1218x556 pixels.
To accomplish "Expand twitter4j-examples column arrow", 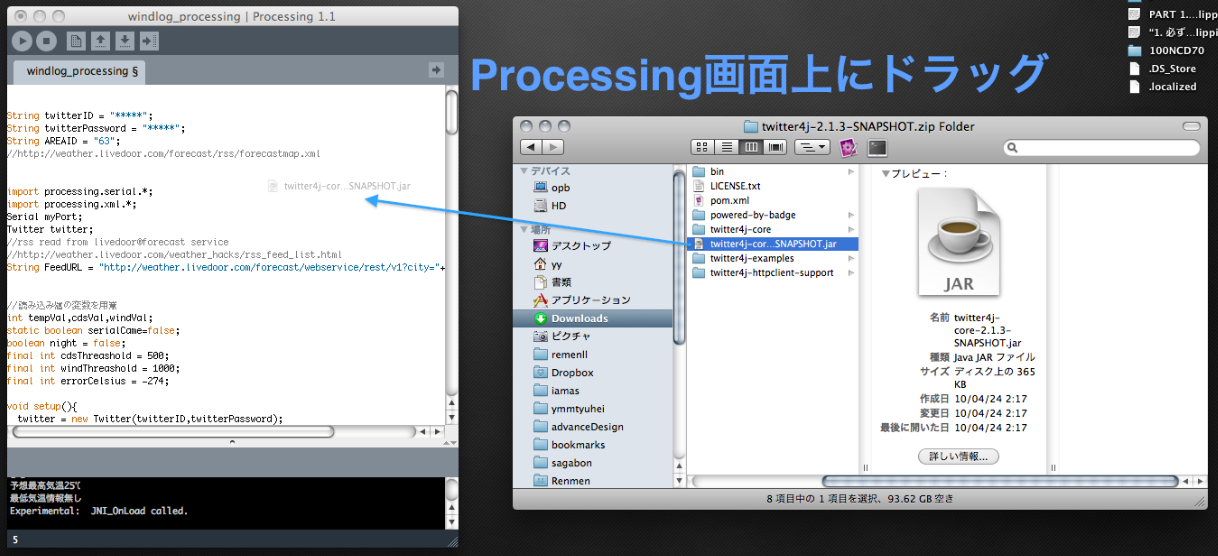I will (852, 258).
